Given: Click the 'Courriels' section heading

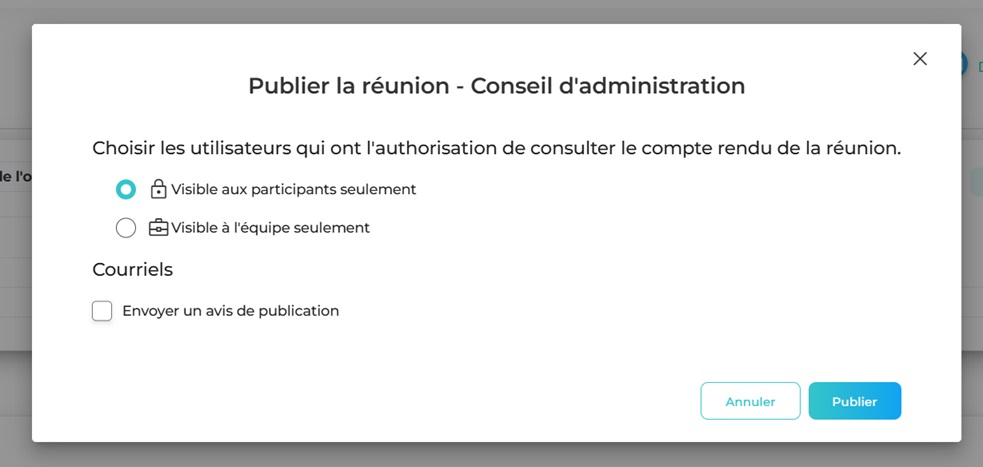Looking at the screenshot, I should 132,270.
